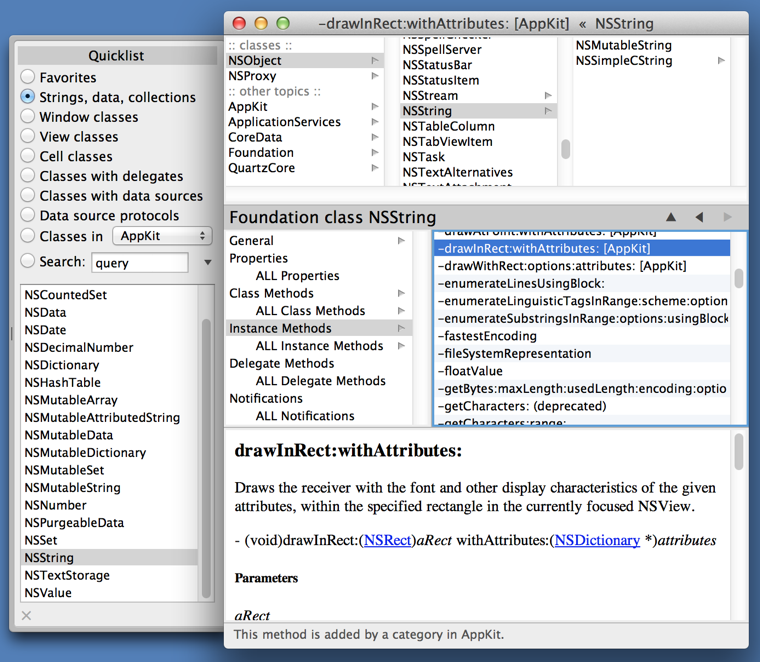This screenshot has height=662, width=760.
Task: Open the General subtopic
Action: (318, 240)
